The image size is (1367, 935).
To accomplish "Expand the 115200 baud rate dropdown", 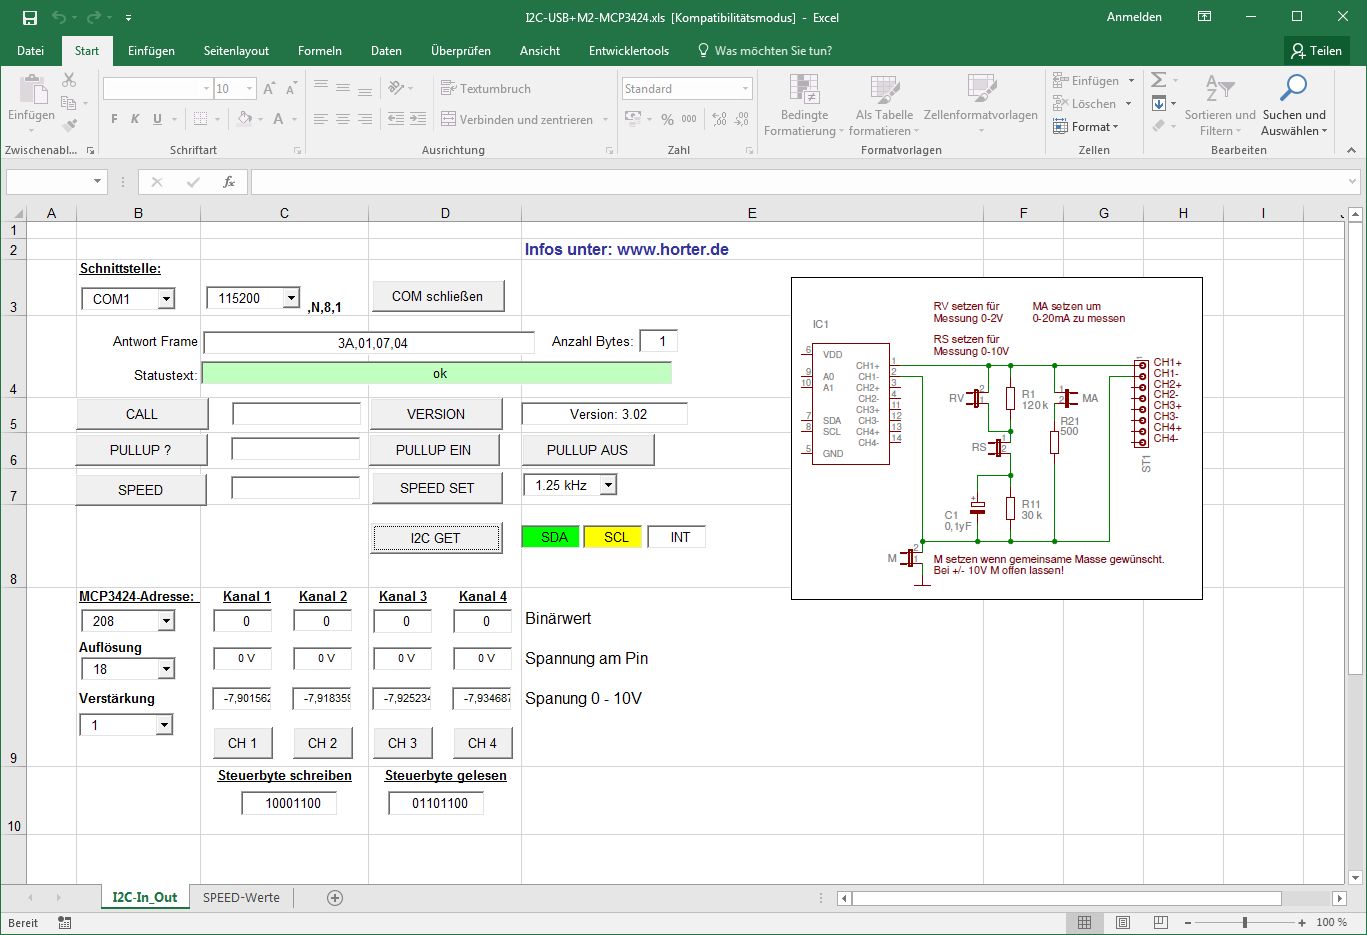I will click(290, 298).
